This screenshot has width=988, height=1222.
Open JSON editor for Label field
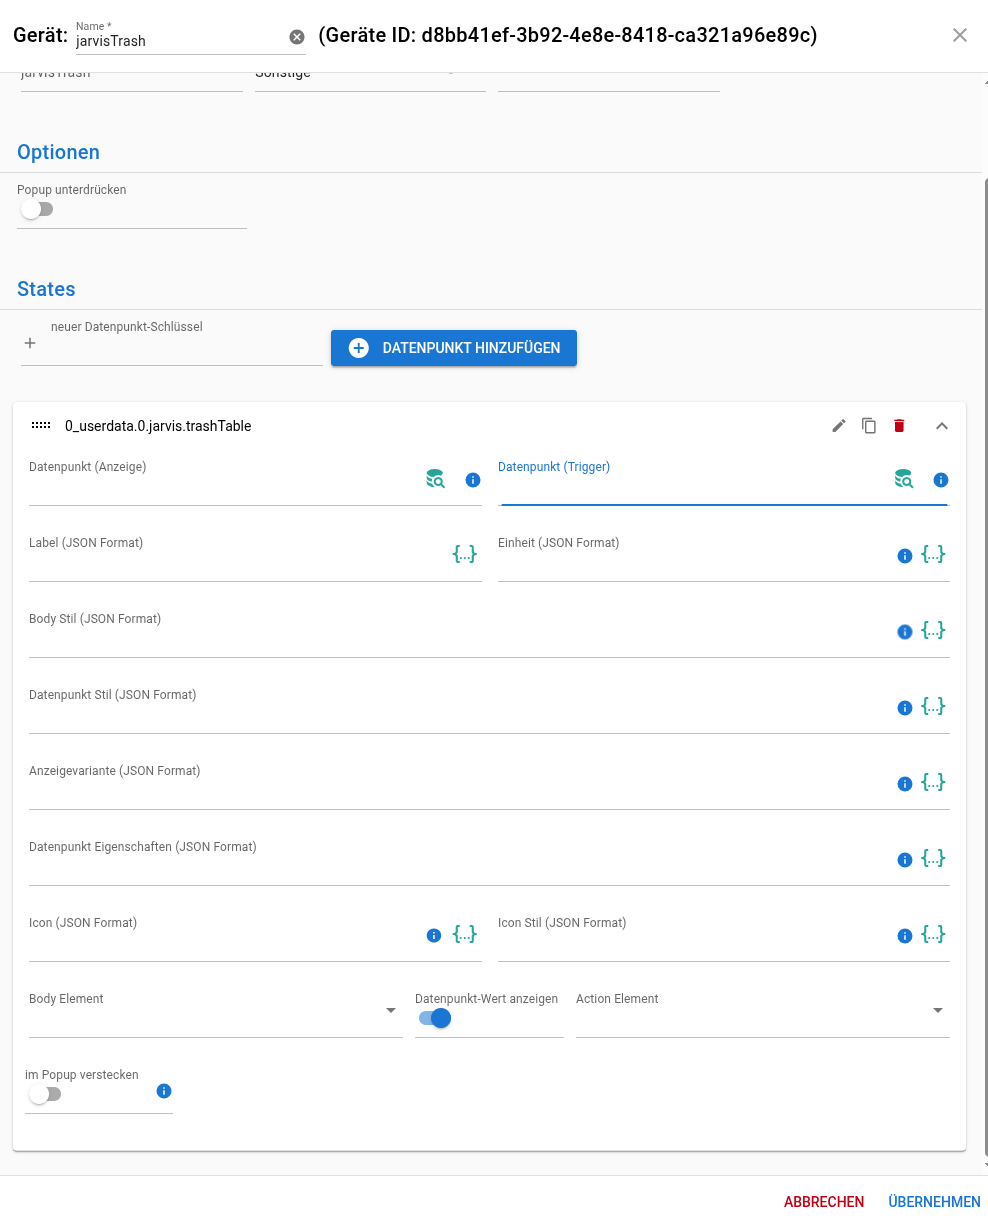click(x=465, y=554)
